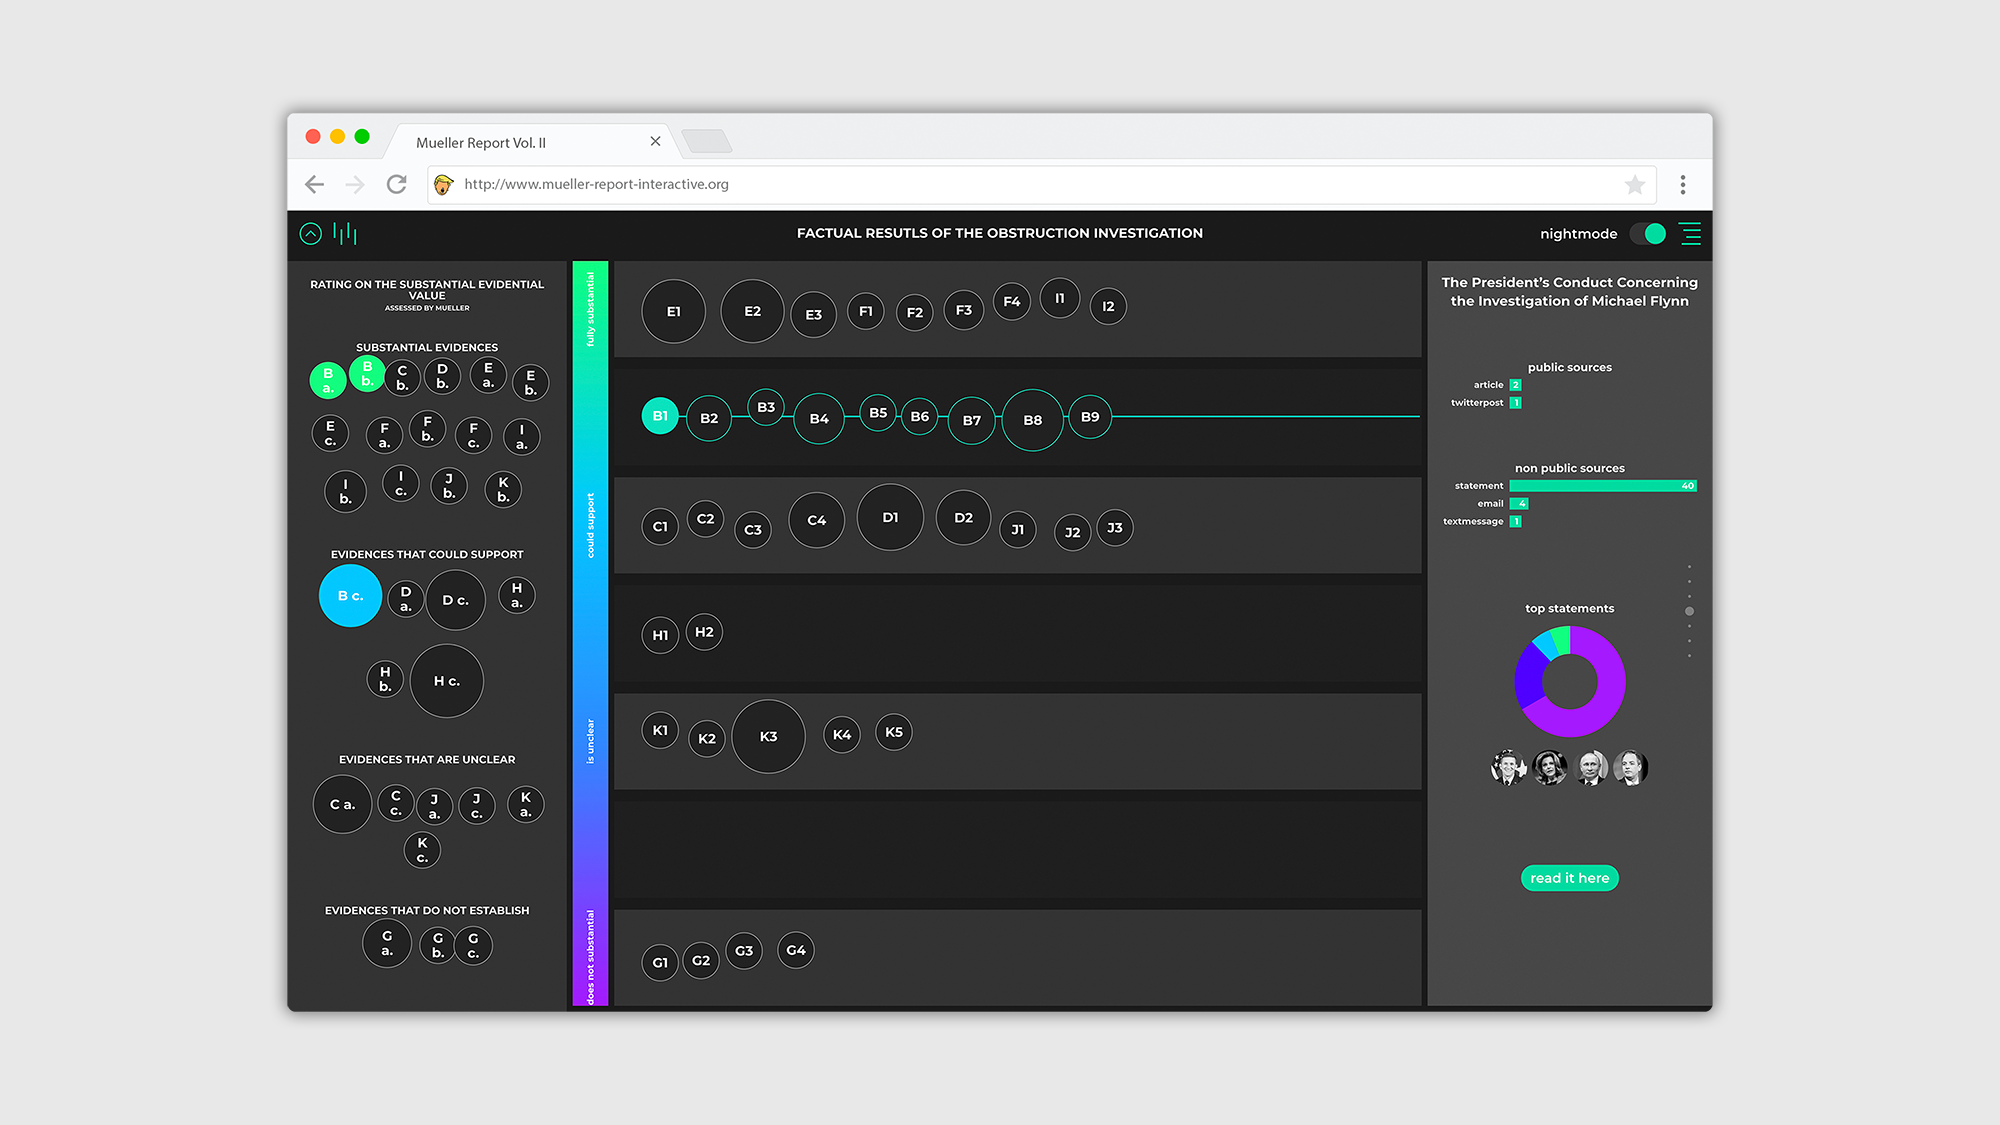
Task: Open the browser three-dot menu
Action: 1683,185
